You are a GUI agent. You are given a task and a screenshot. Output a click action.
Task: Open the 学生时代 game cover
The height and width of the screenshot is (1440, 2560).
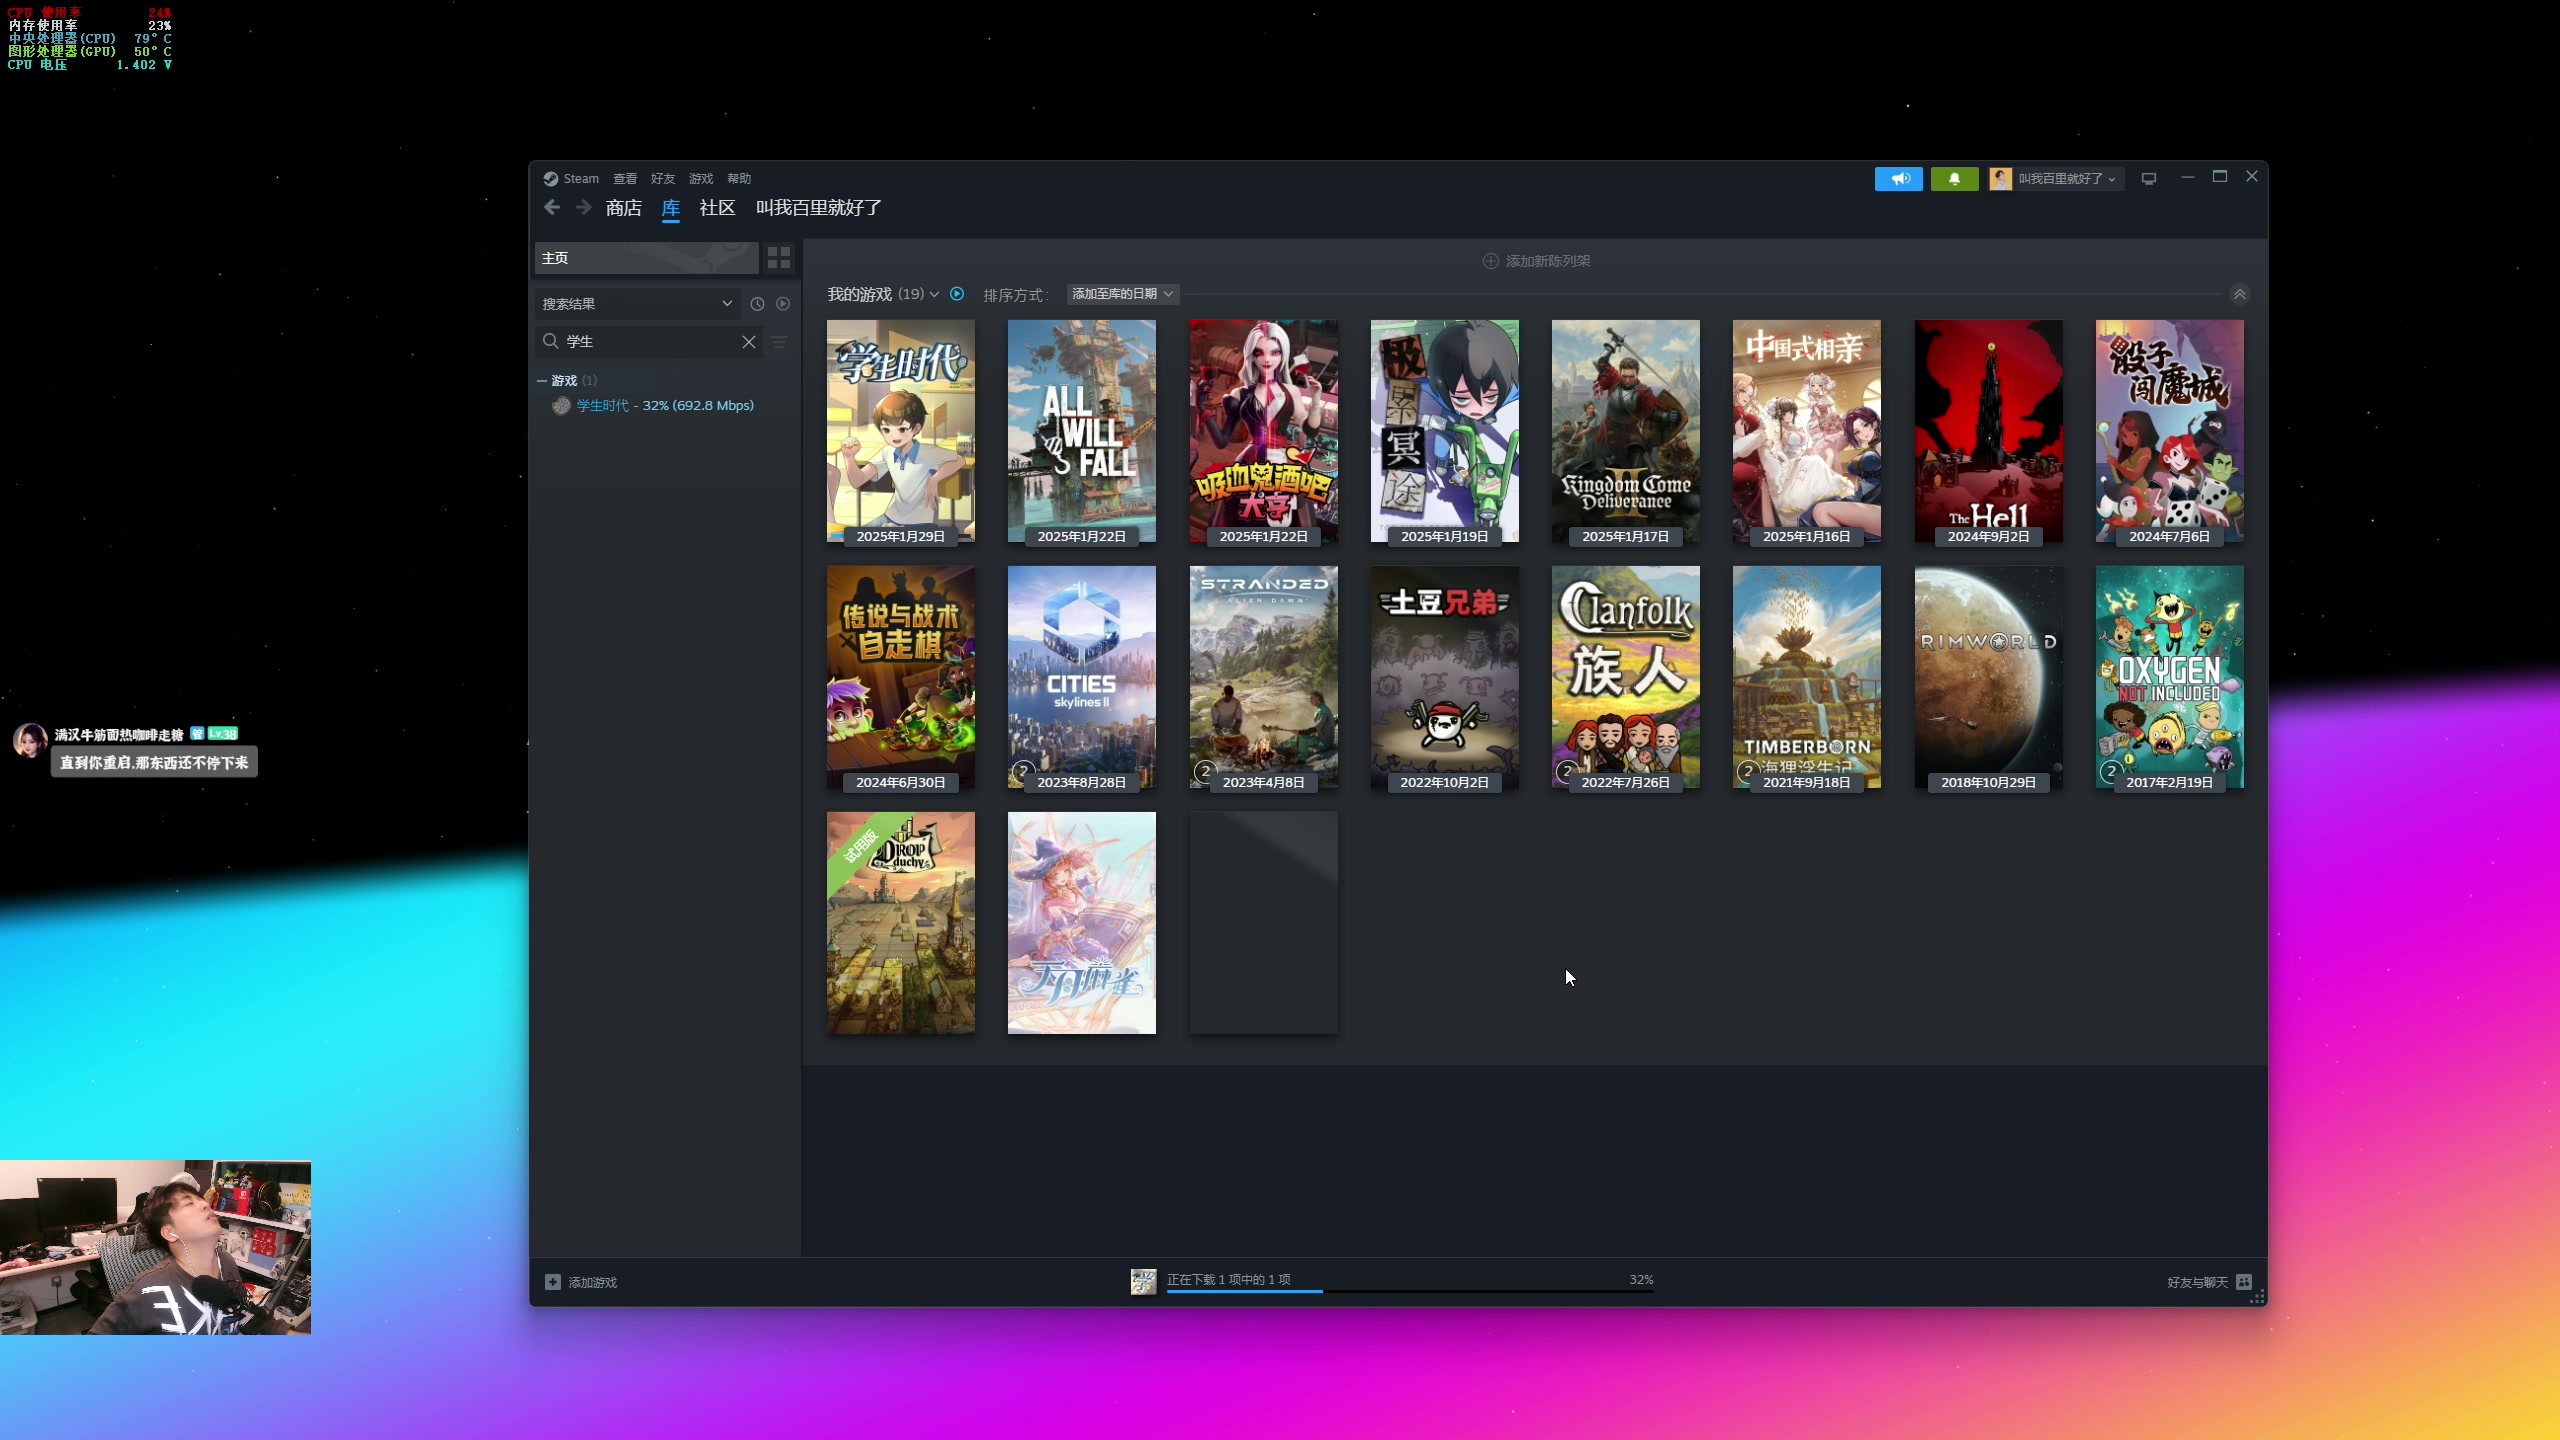coord(901,432)
